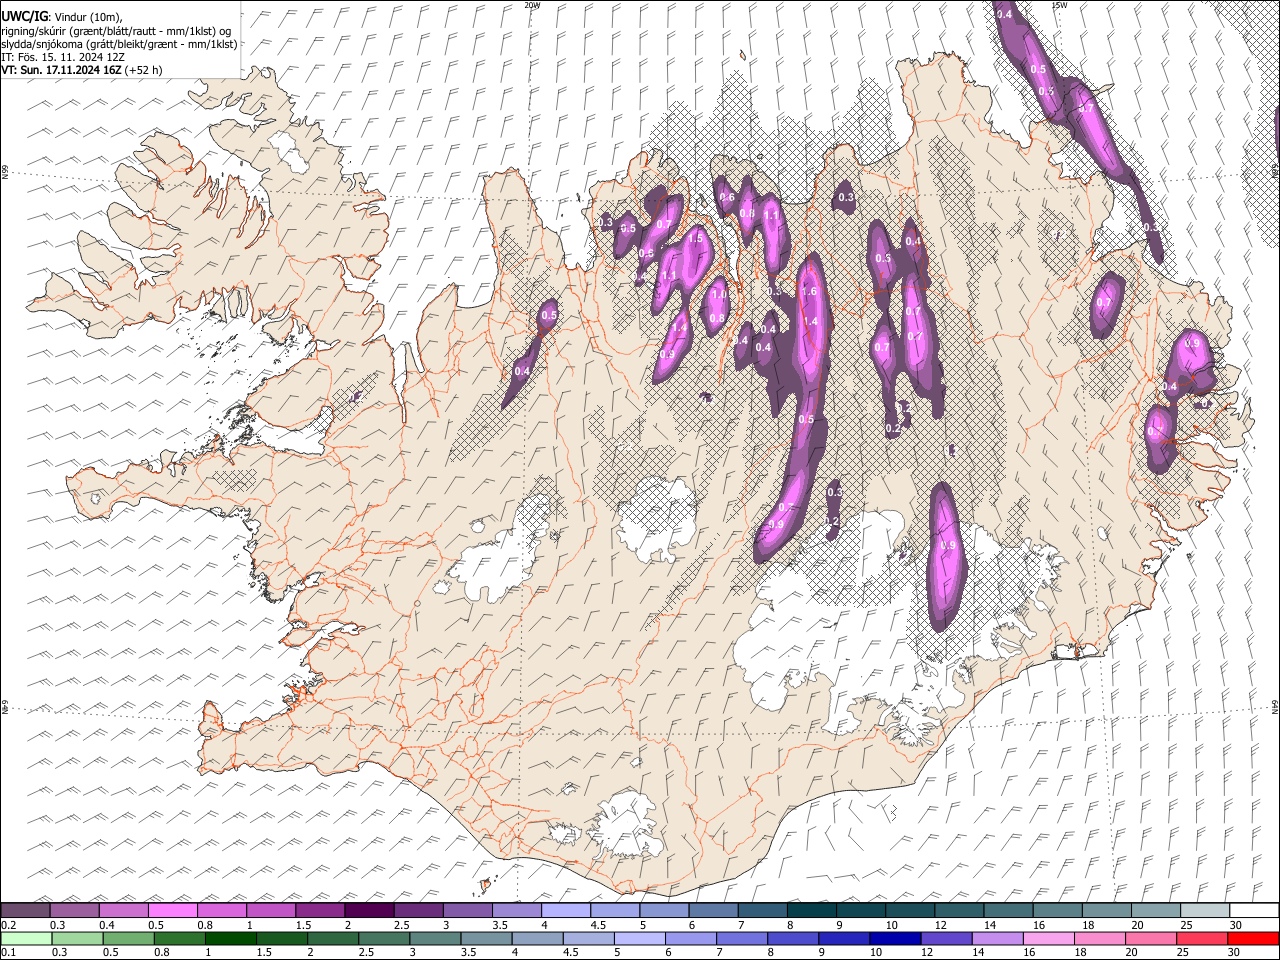Click the 'slydda/snjókoma' header line

click(119, 44)
